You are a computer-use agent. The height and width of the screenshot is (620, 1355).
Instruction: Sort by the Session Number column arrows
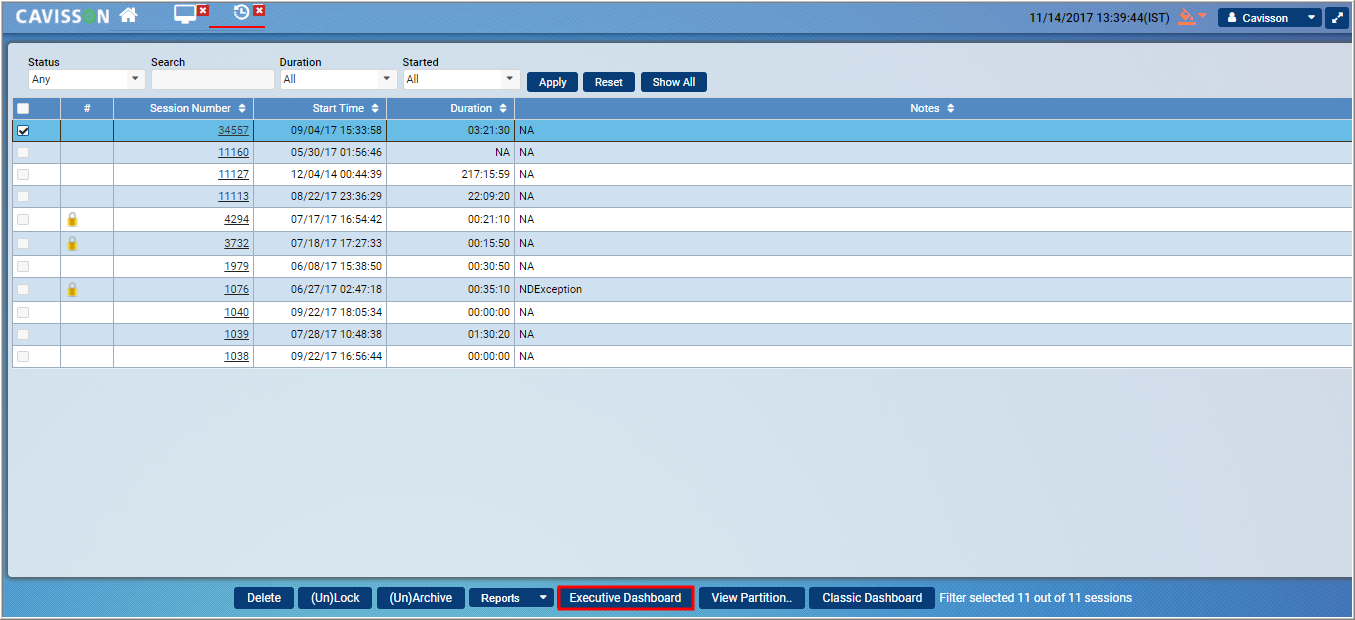coord(242,108)
